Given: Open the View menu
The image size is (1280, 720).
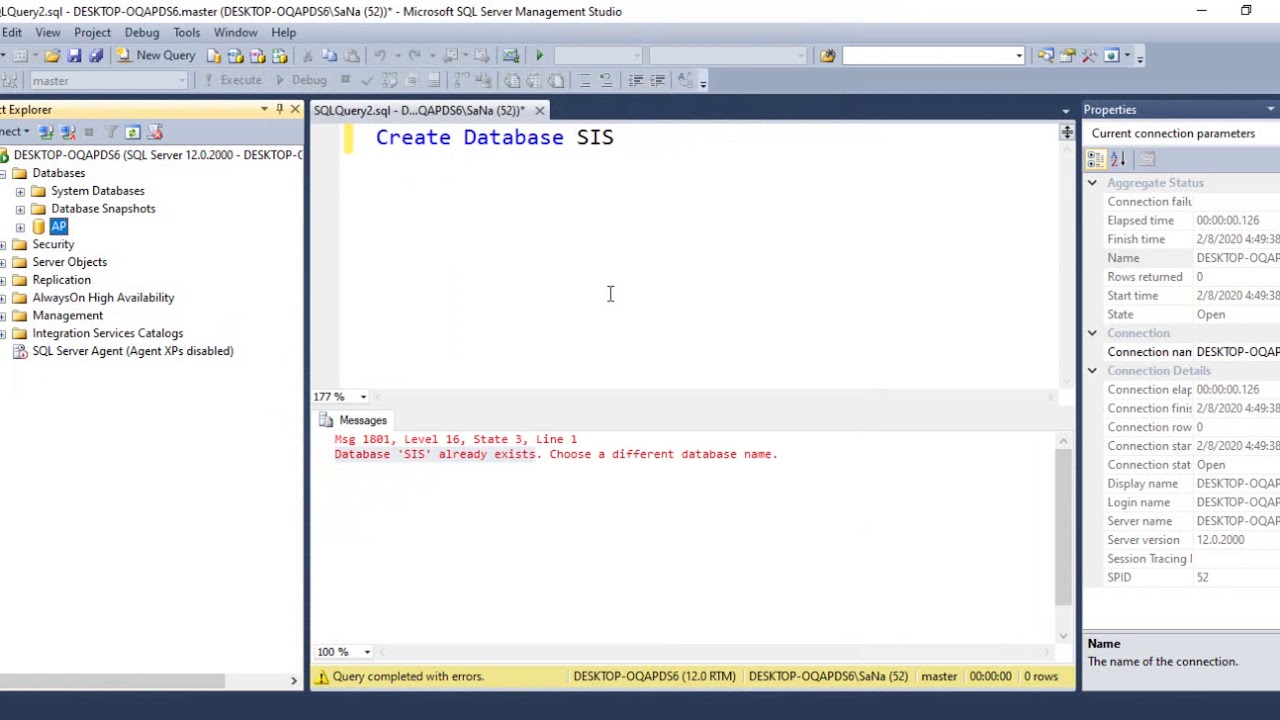Looking at the screenshot, I should [48, 32].
